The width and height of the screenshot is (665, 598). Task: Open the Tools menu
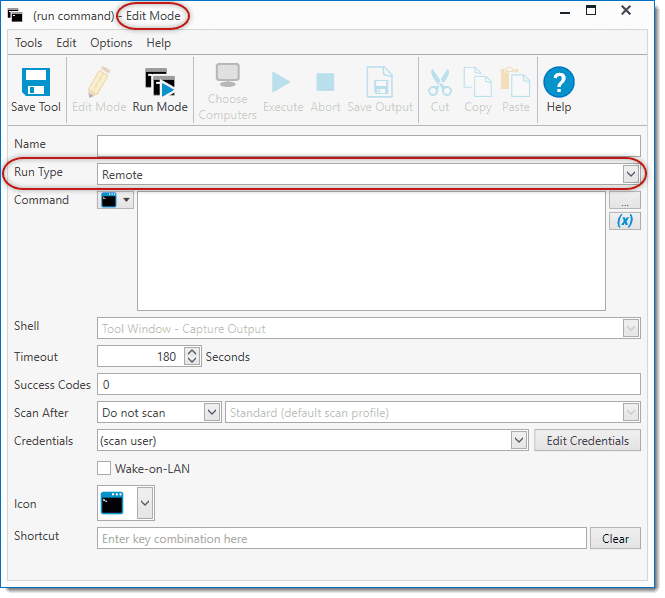coord(28,43)
